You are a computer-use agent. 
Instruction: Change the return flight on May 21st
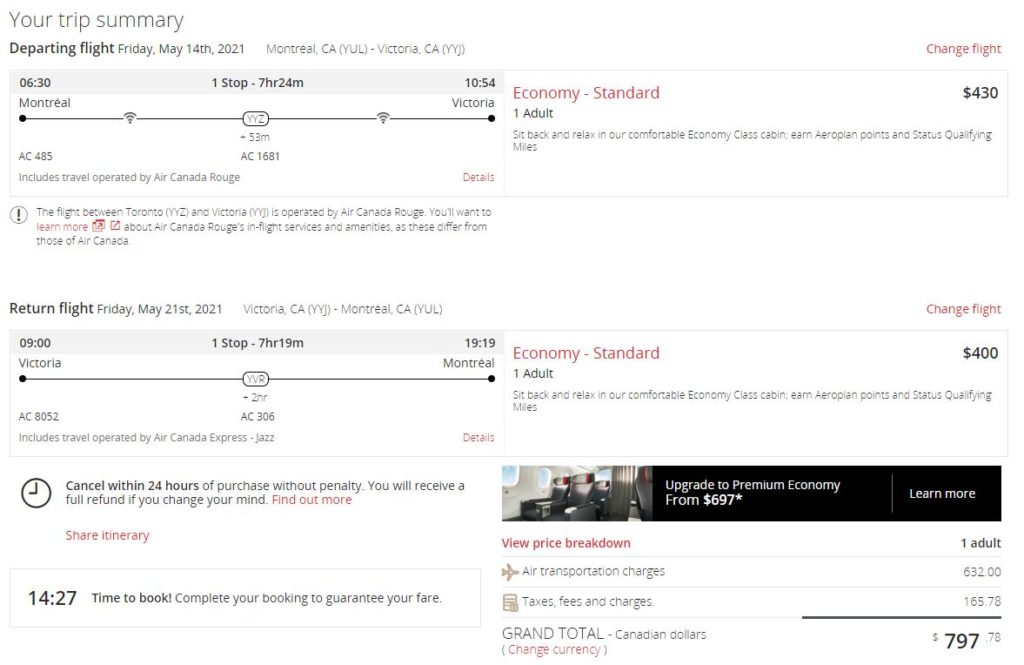pos(962,309)
